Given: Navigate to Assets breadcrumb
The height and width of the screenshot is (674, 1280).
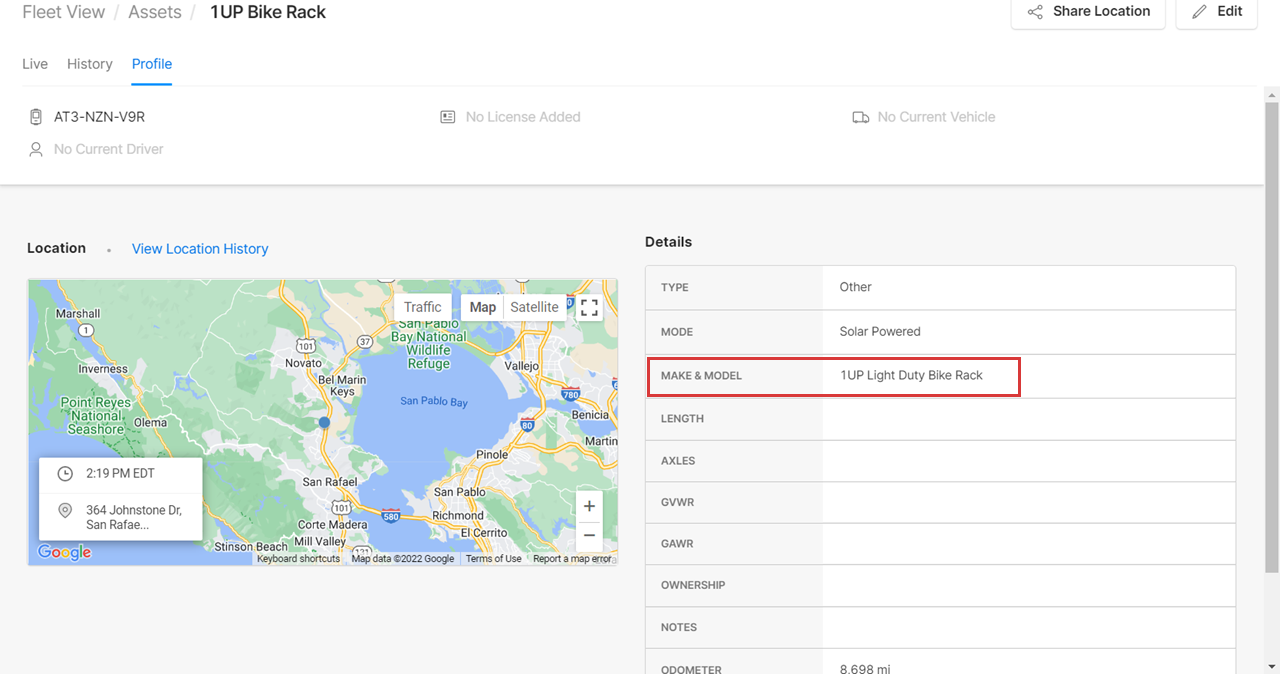Looking at the screenshot, I should point(155,13).
